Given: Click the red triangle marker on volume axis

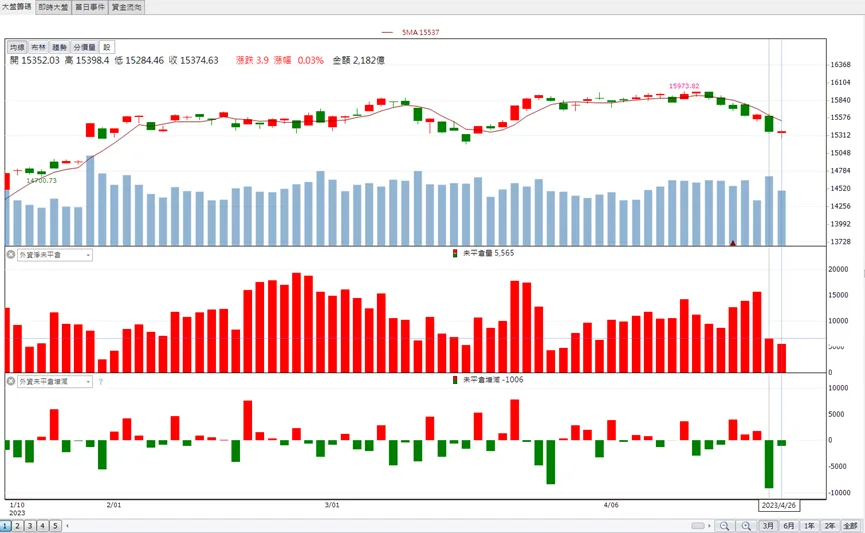Looking at the screenshot, I should (733, 242).
